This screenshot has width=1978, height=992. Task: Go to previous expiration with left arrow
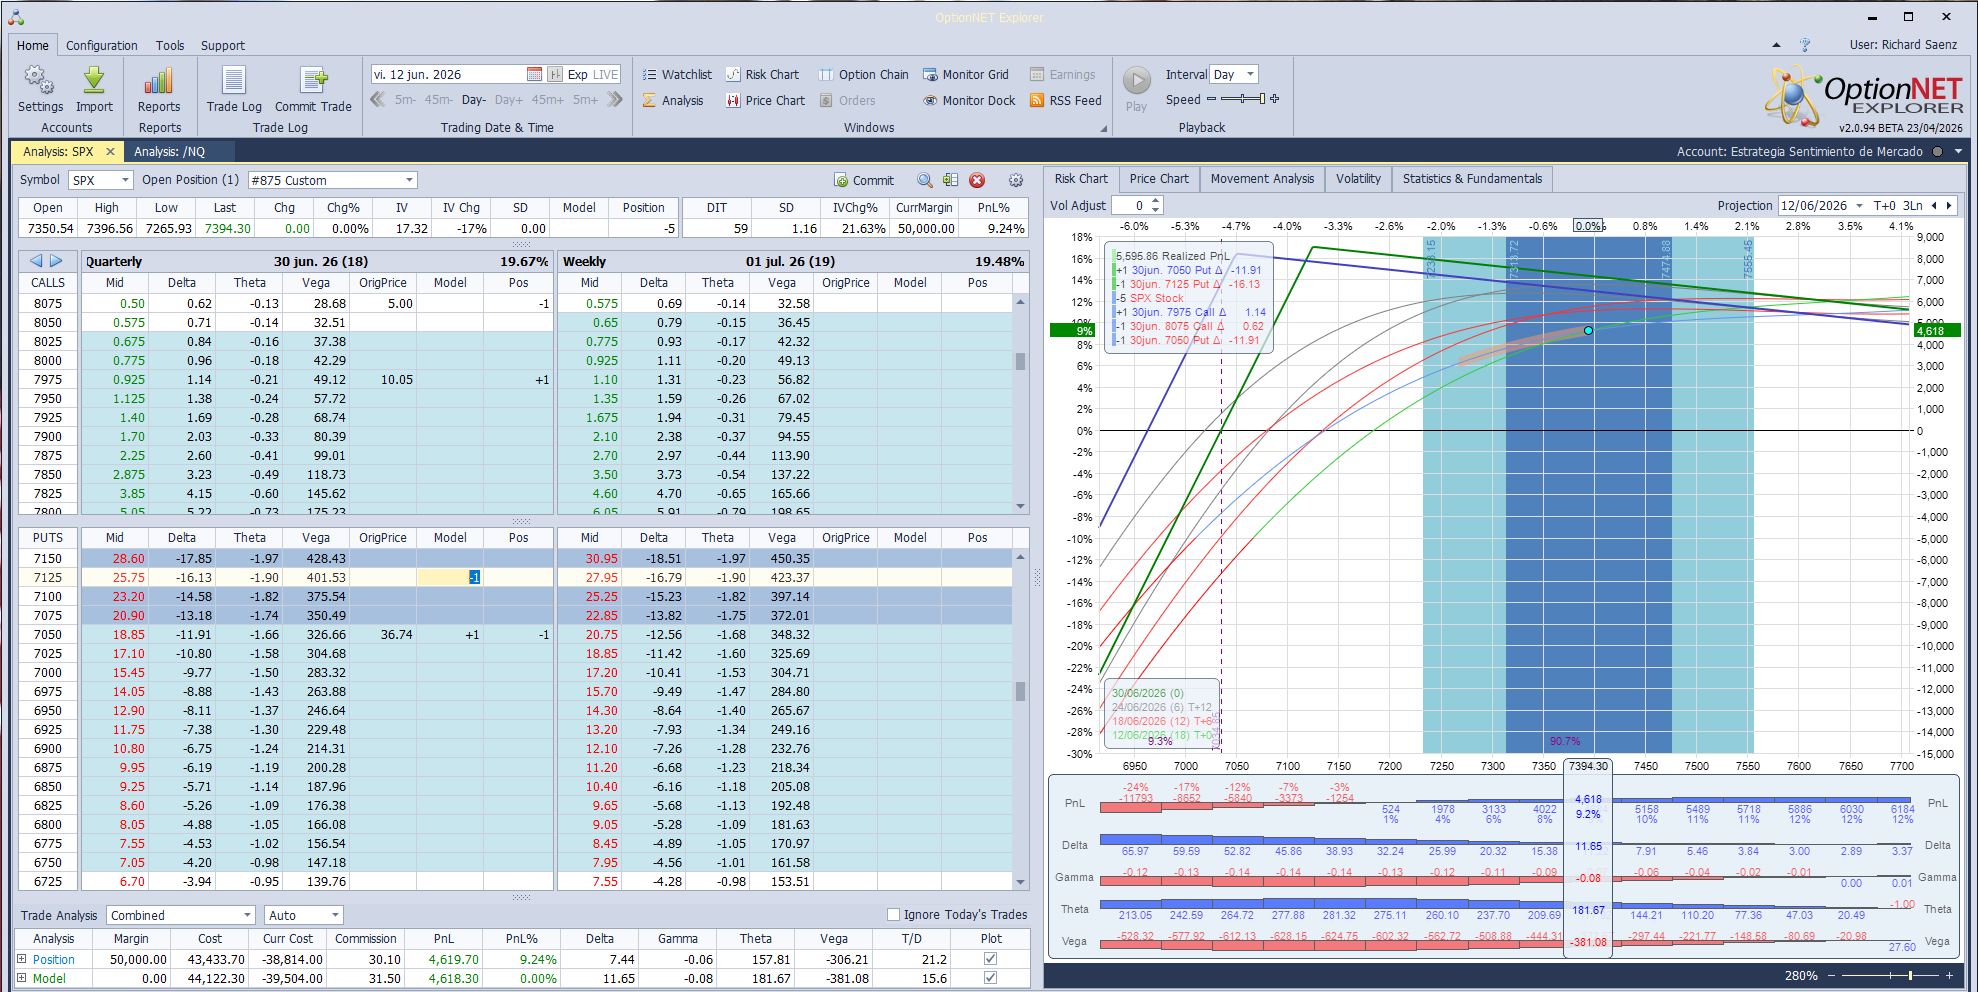click(36, 261)
